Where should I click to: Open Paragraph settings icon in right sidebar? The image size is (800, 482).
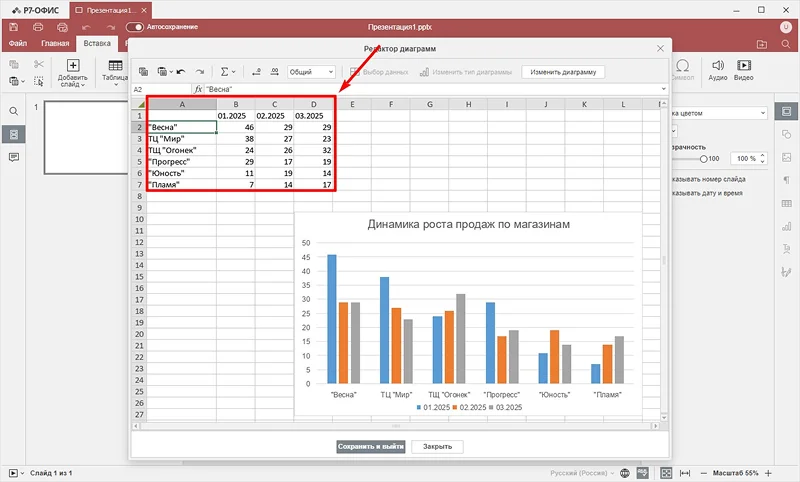786,180
